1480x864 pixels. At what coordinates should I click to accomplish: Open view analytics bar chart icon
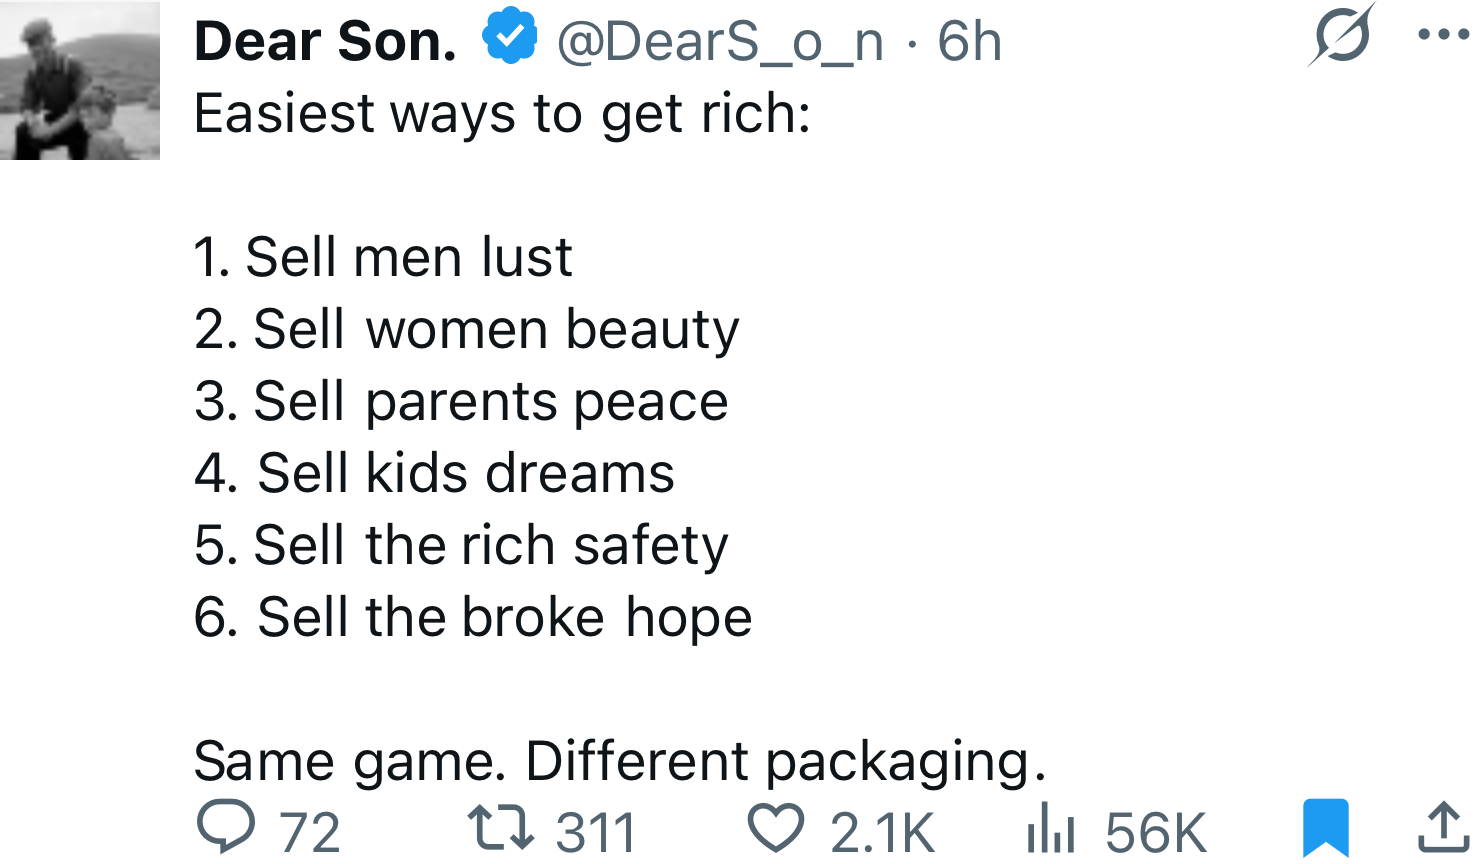pos(1050,830)
